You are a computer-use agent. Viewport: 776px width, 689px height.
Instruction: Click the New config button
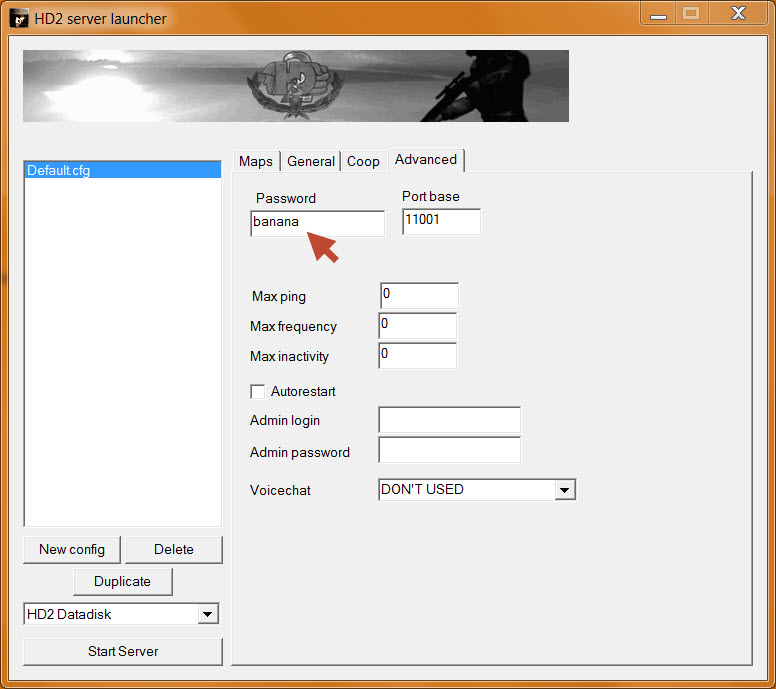(x=72, y=549)
